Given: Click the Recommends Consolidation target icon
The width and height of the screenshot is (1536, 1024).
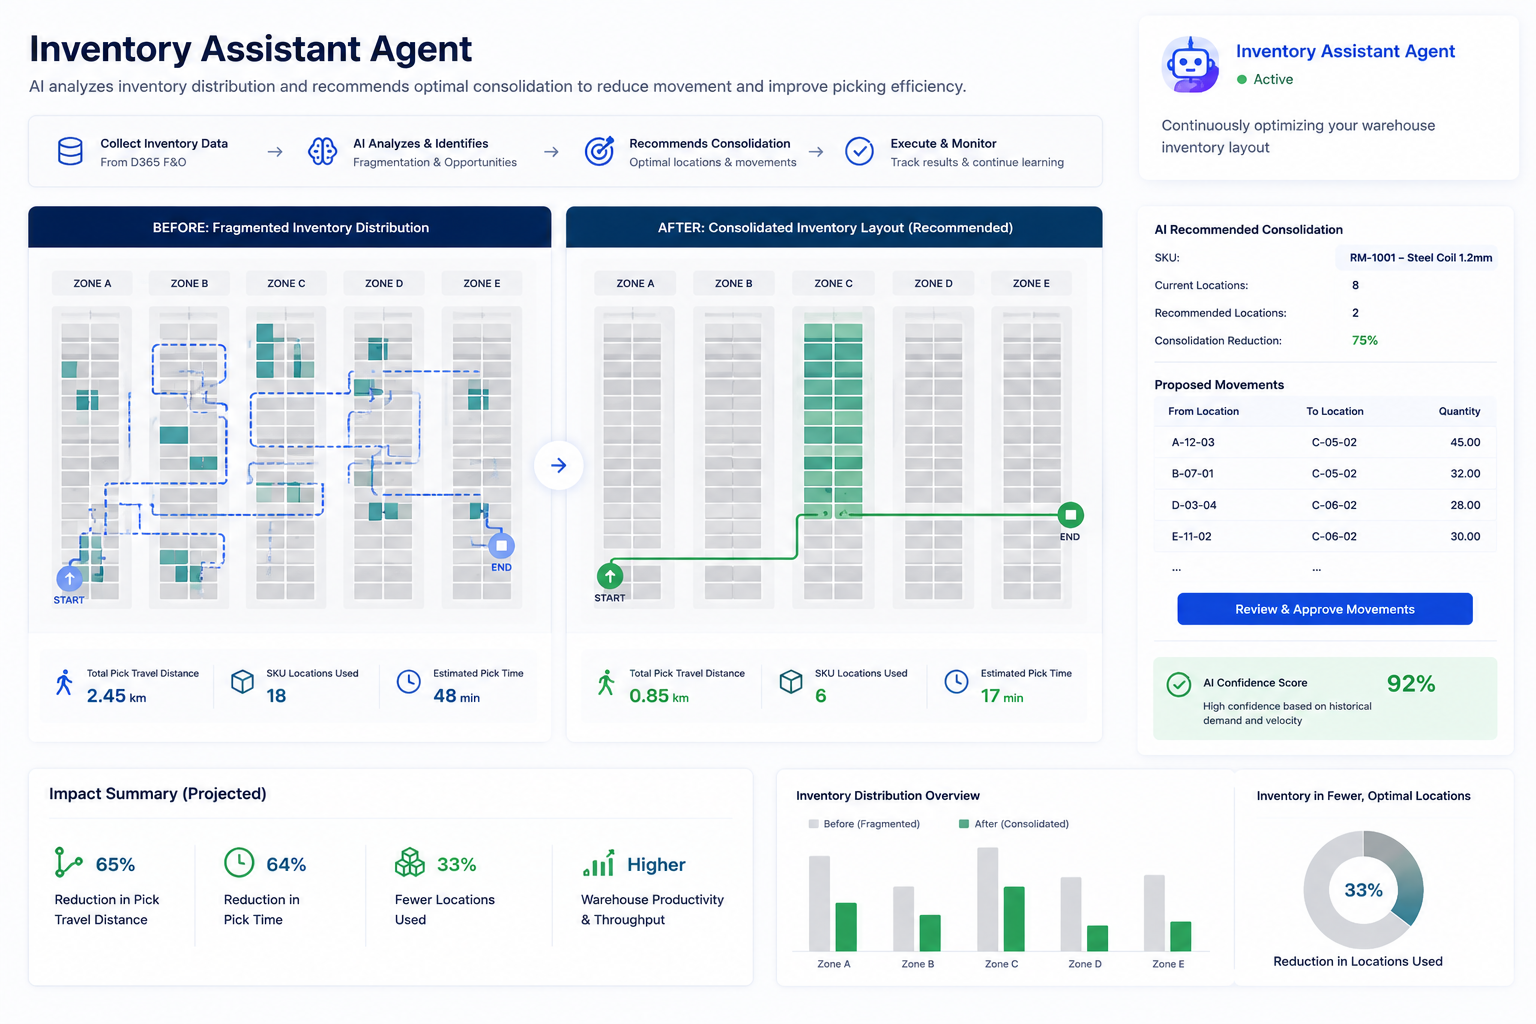Looking at the screenshot, I should (599, 151).
